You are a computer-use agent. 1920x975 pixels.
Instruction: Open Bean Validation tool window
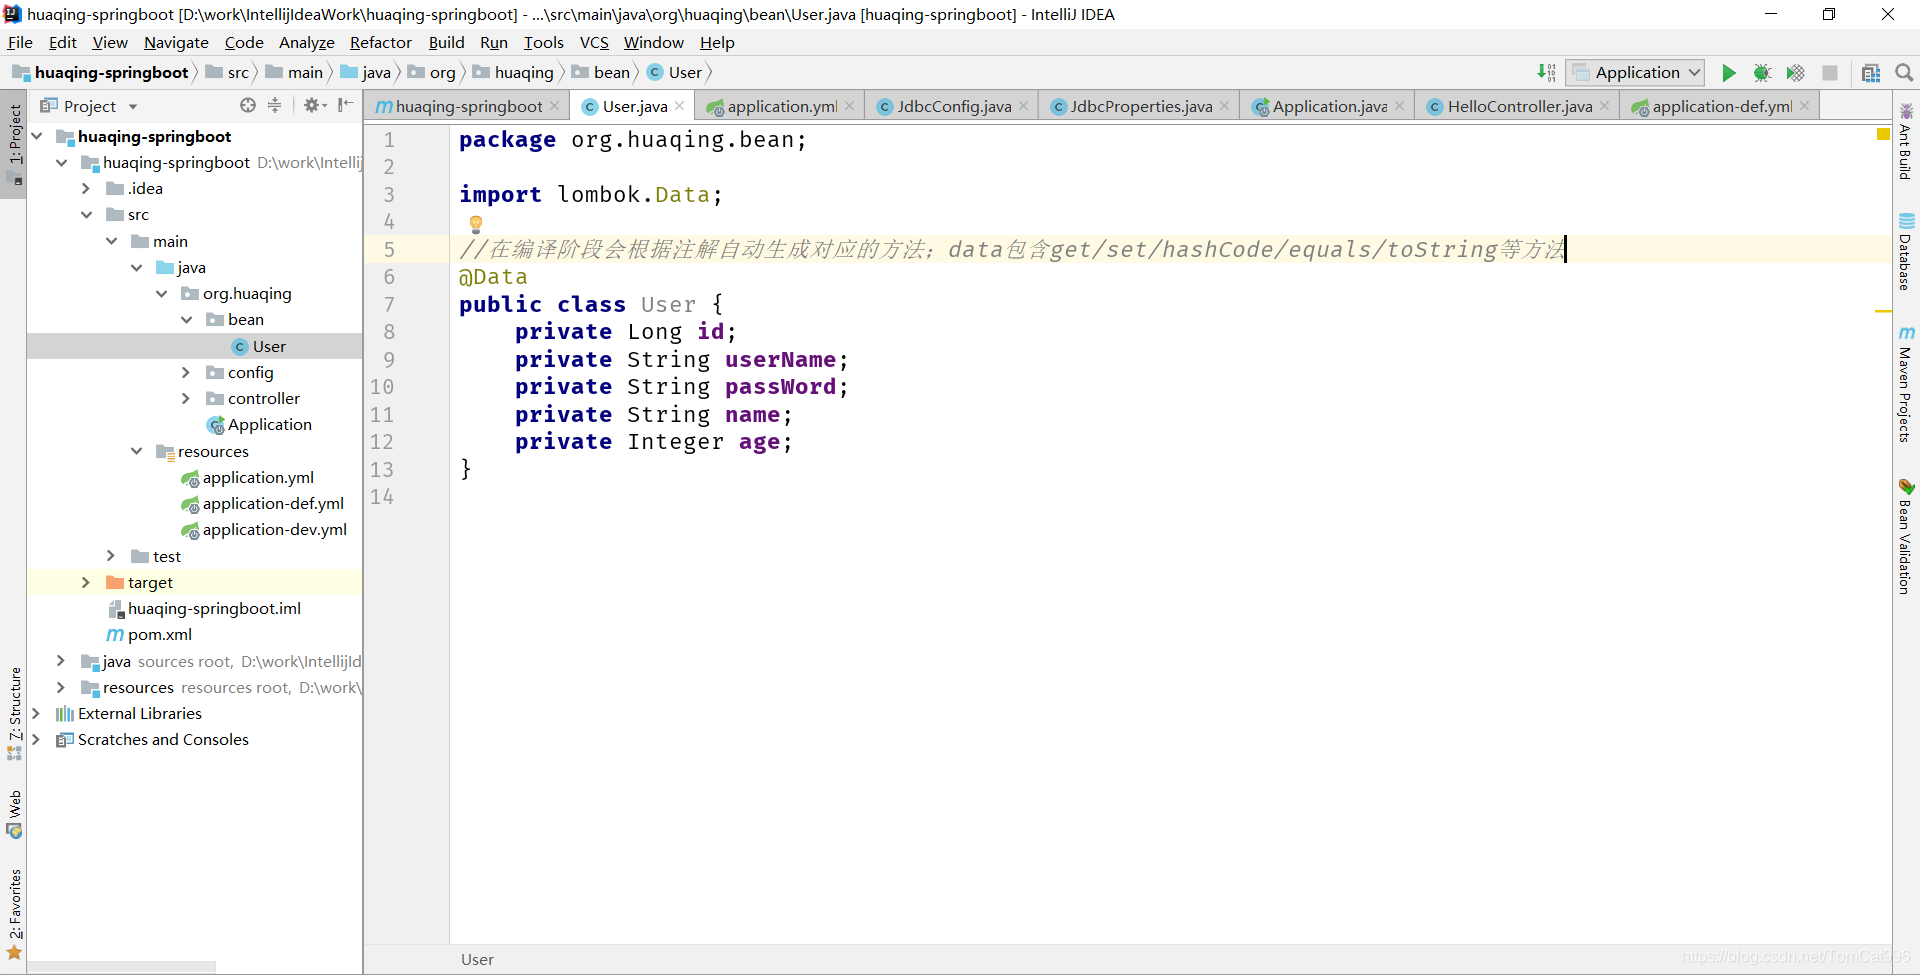1906,537
